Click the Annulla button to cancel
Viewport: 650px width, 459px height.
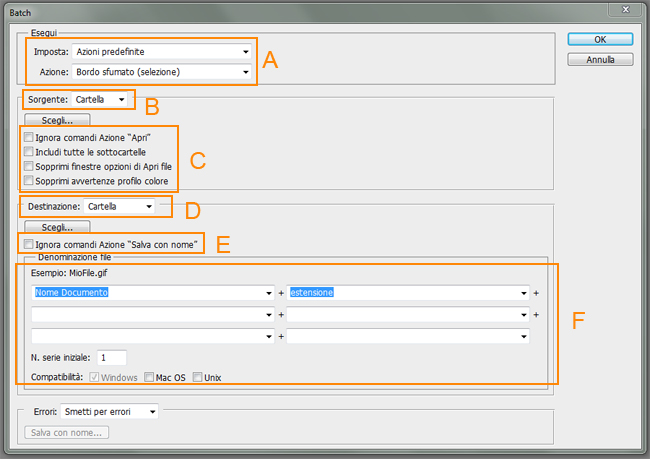tap(599, 59)
